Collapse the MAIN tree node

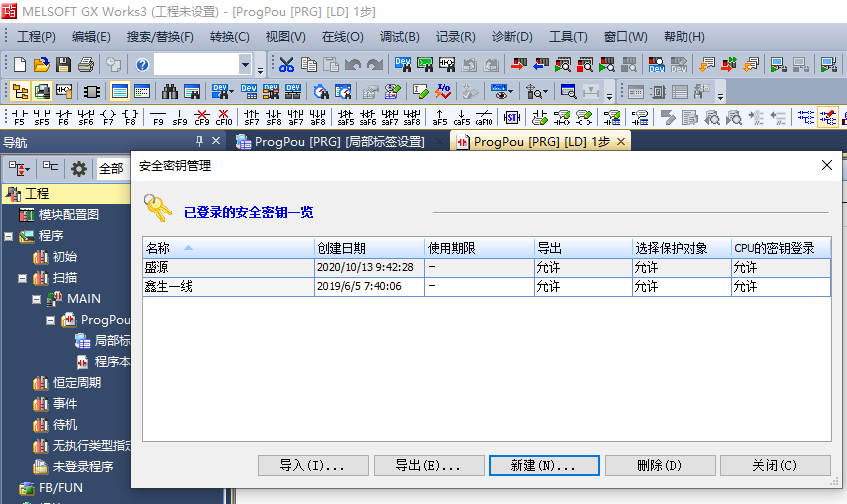coord(37,299)
